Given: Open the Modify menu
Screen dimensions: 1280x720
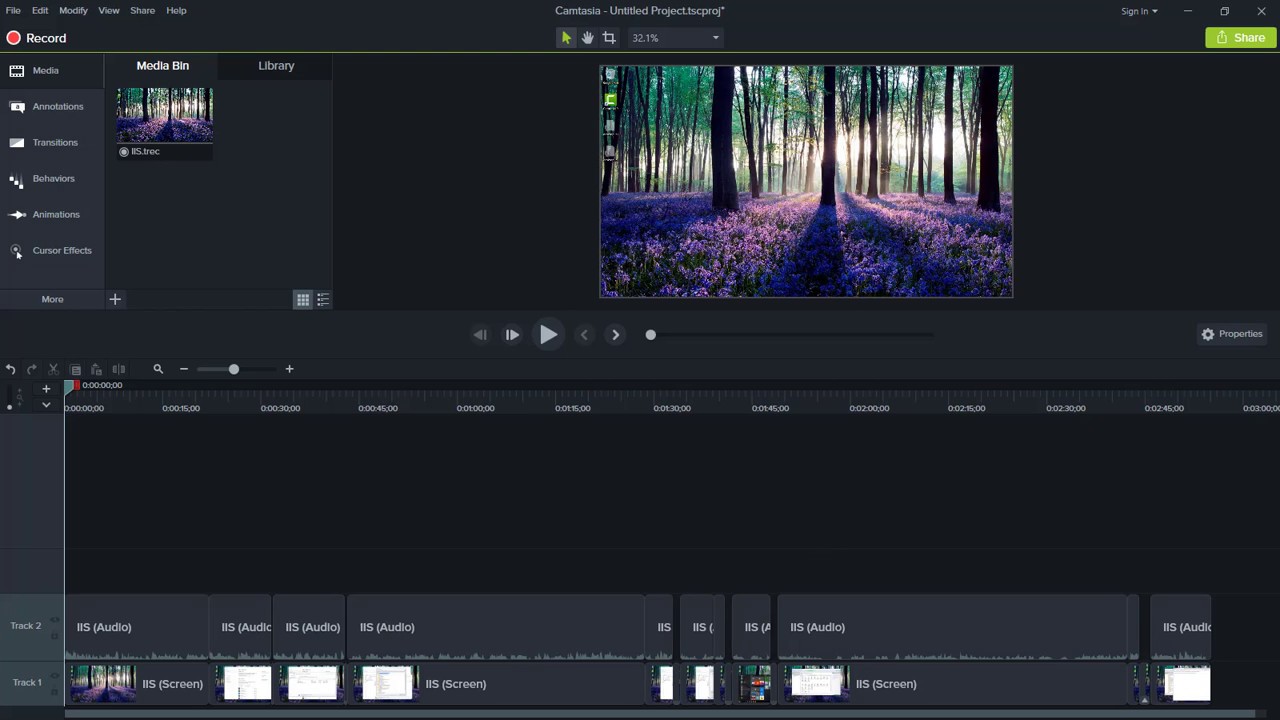Looking at the screenshot, I should point(73,10).
